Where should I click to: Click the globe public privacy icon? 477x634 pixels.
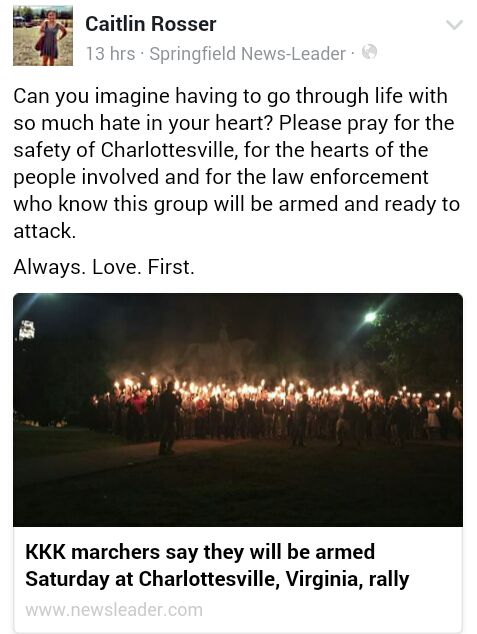(x=369, y=52)
